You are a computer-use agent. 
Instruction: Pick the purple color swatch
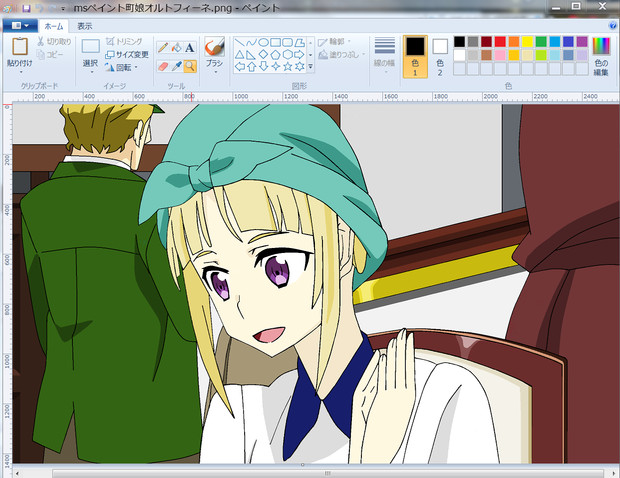coord(582,42)
